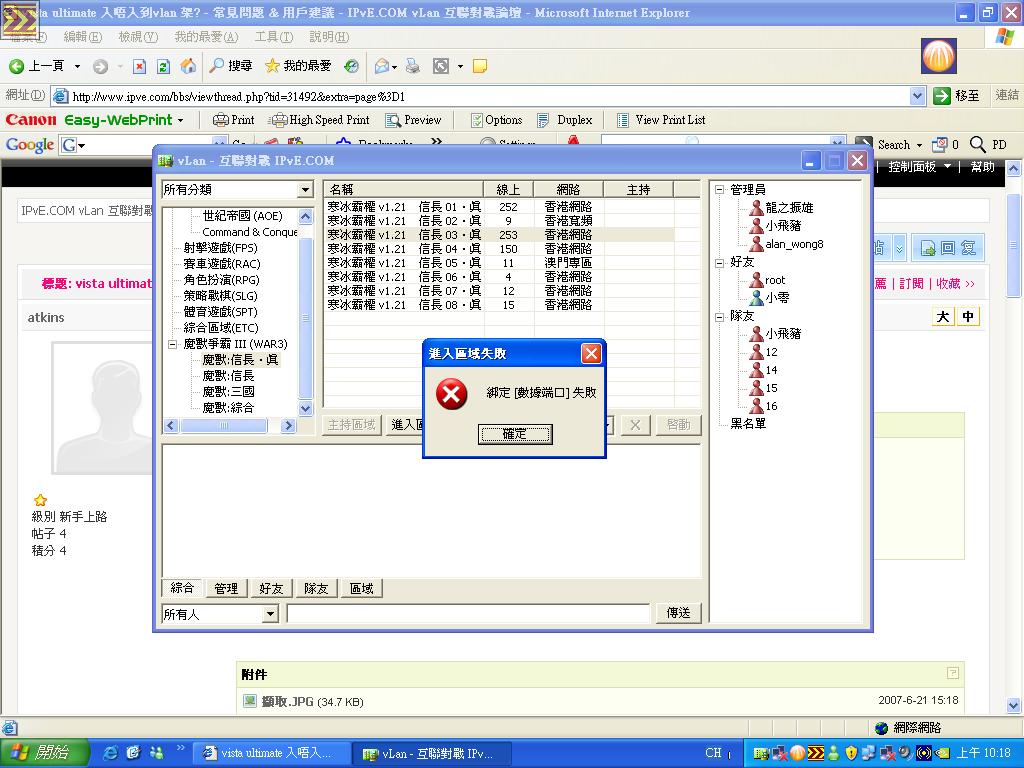Image resolution: width=1024 pixels, height=768 pixels.
Task: Enable Duplex printing option
Action: coord(567,119)
